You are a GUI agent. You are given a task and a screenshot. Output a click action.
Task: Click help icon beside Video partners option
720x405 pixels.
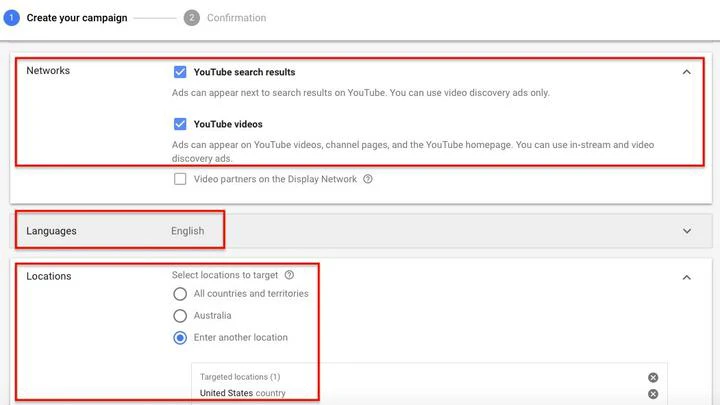pos(368,179)
